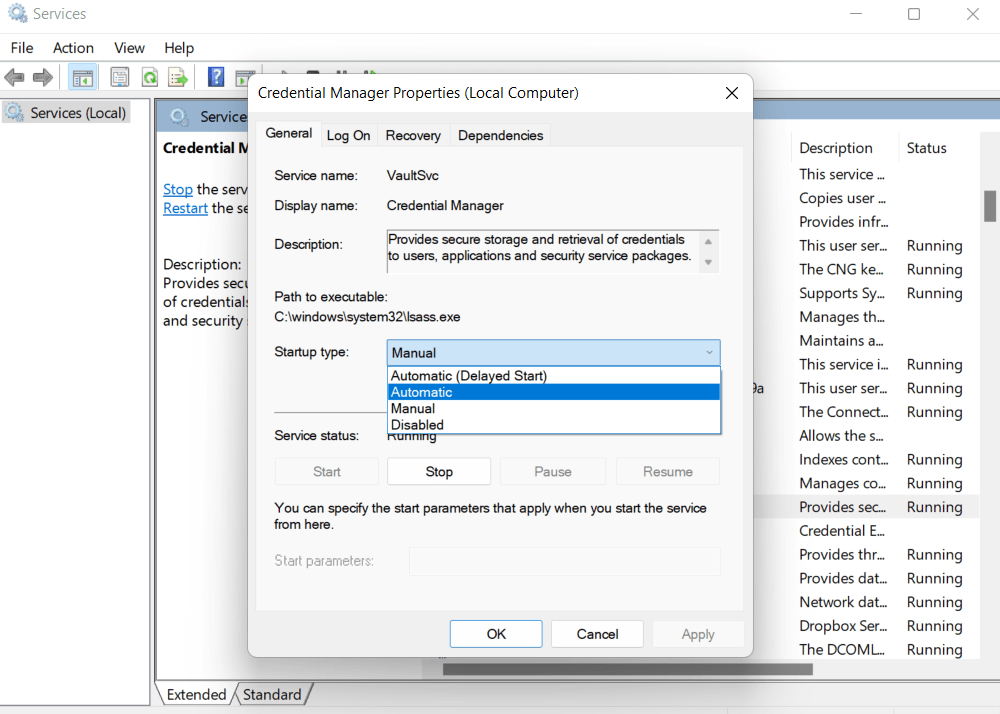Screen dimensions: 1000x714
Task: Switch to the Standard view tab
Action: pos(272,694)
